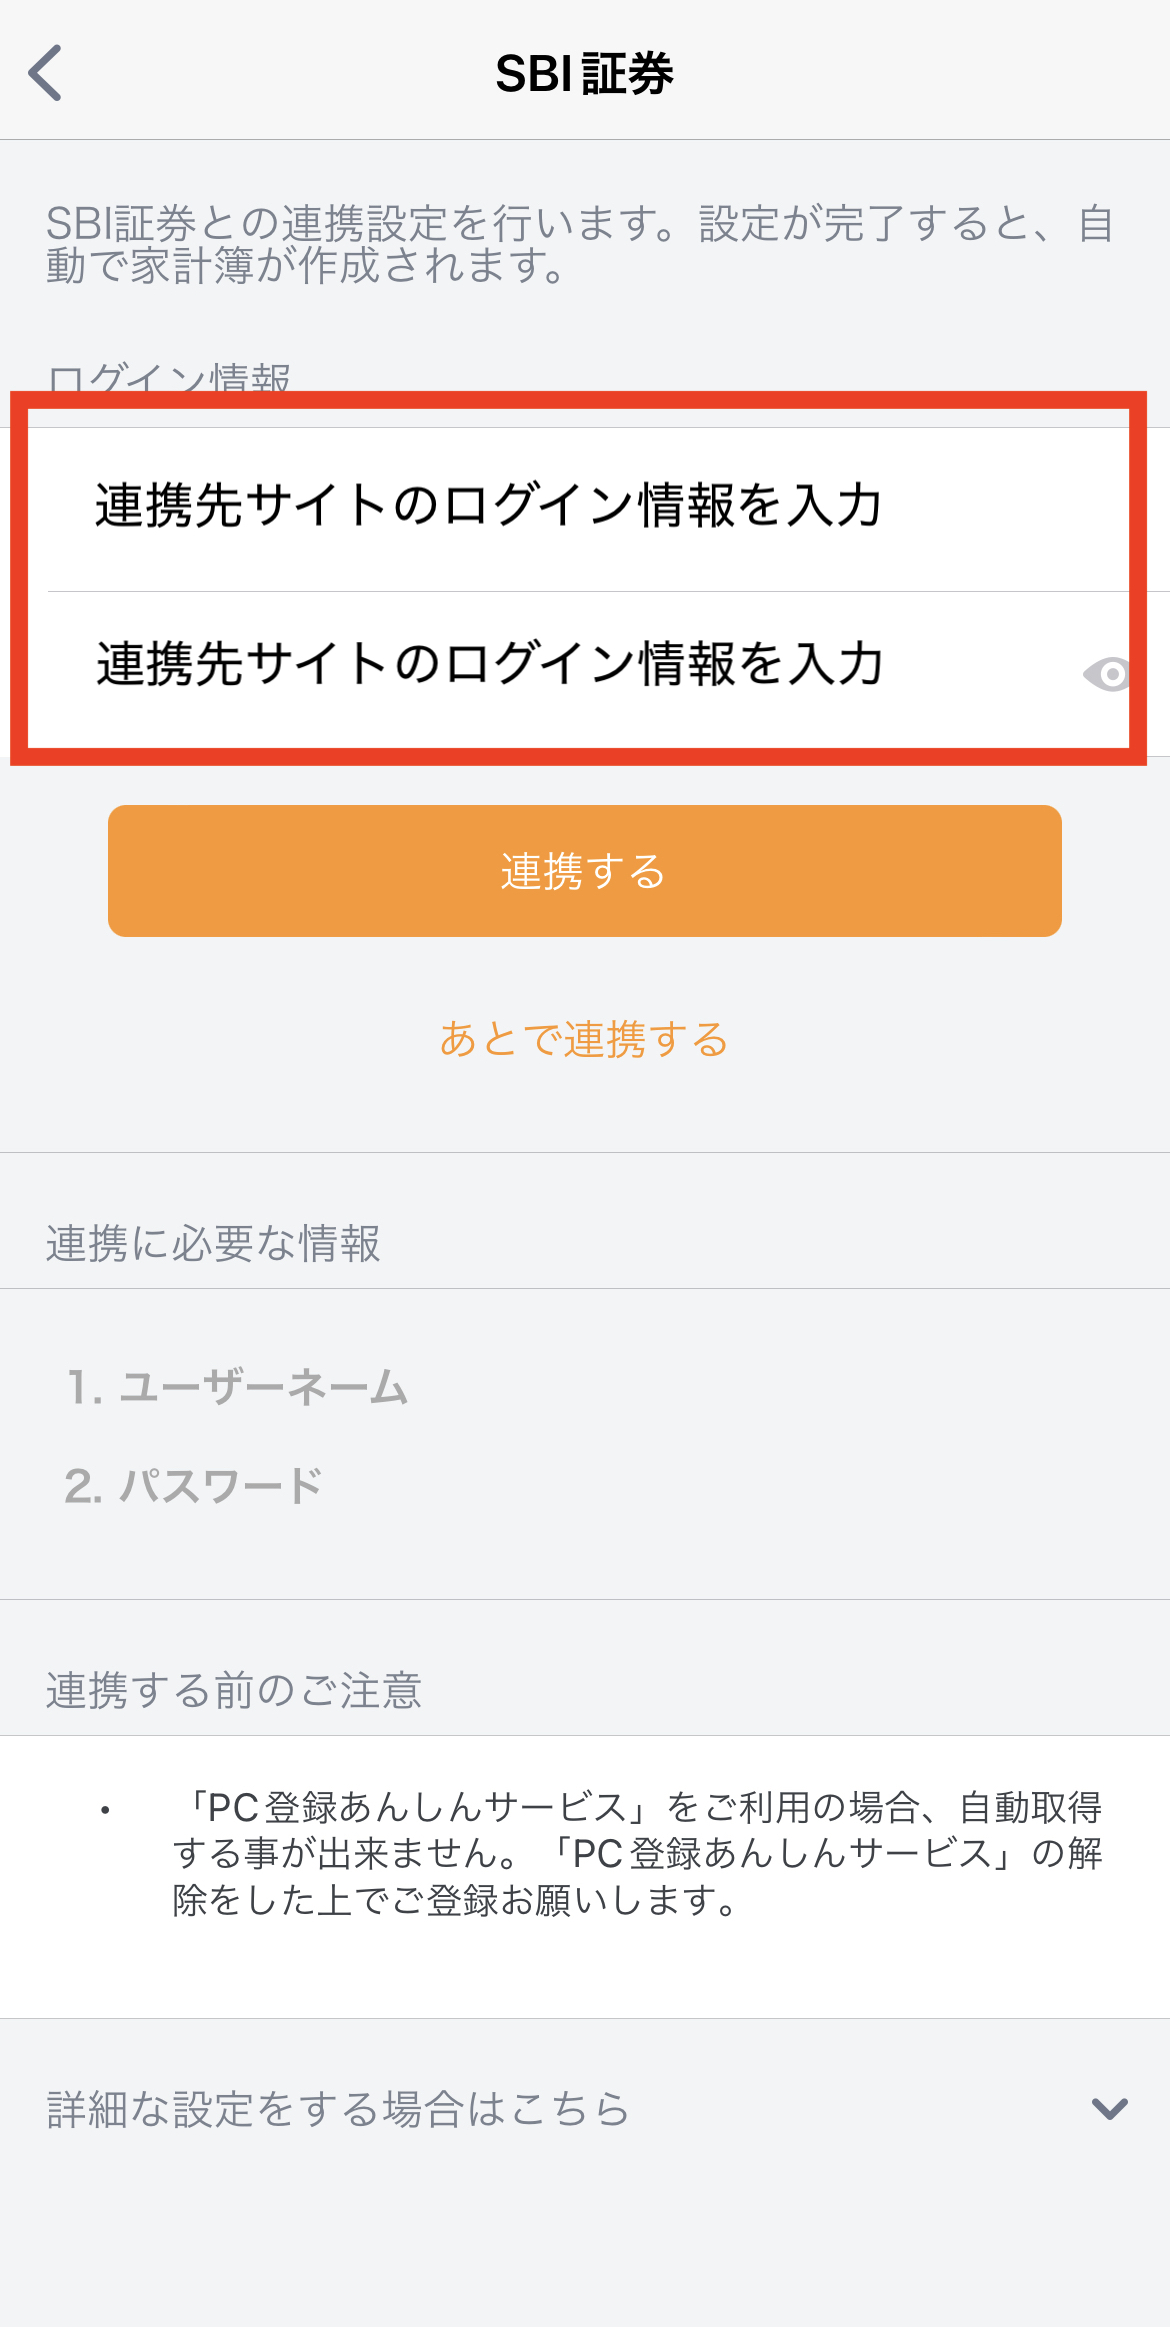Tap the 連携する前のご注意 section header

coord(234,1690)
